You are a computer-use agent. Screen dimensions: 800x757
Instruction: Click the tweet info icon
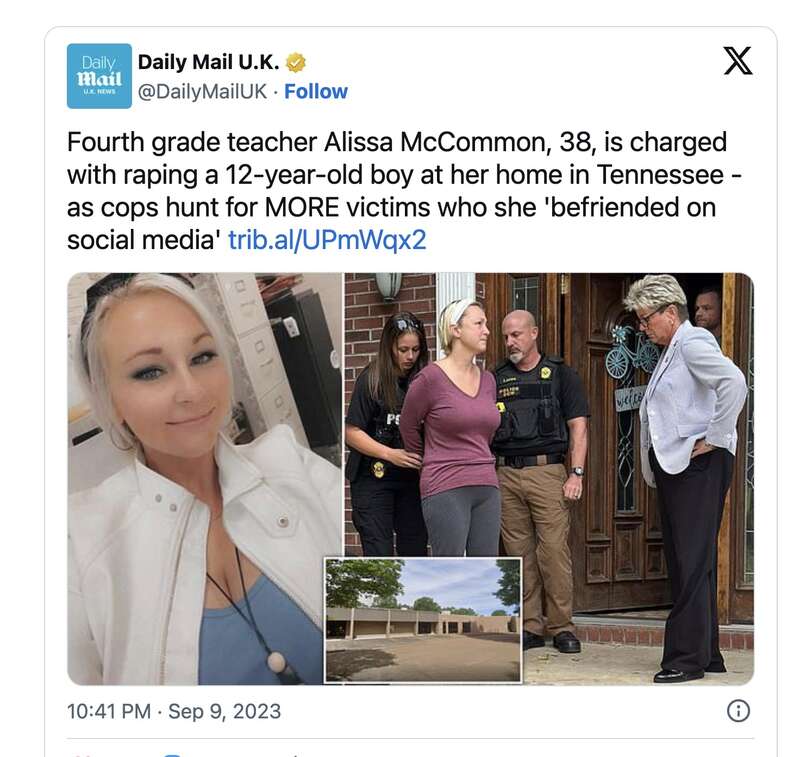[738, 711]
